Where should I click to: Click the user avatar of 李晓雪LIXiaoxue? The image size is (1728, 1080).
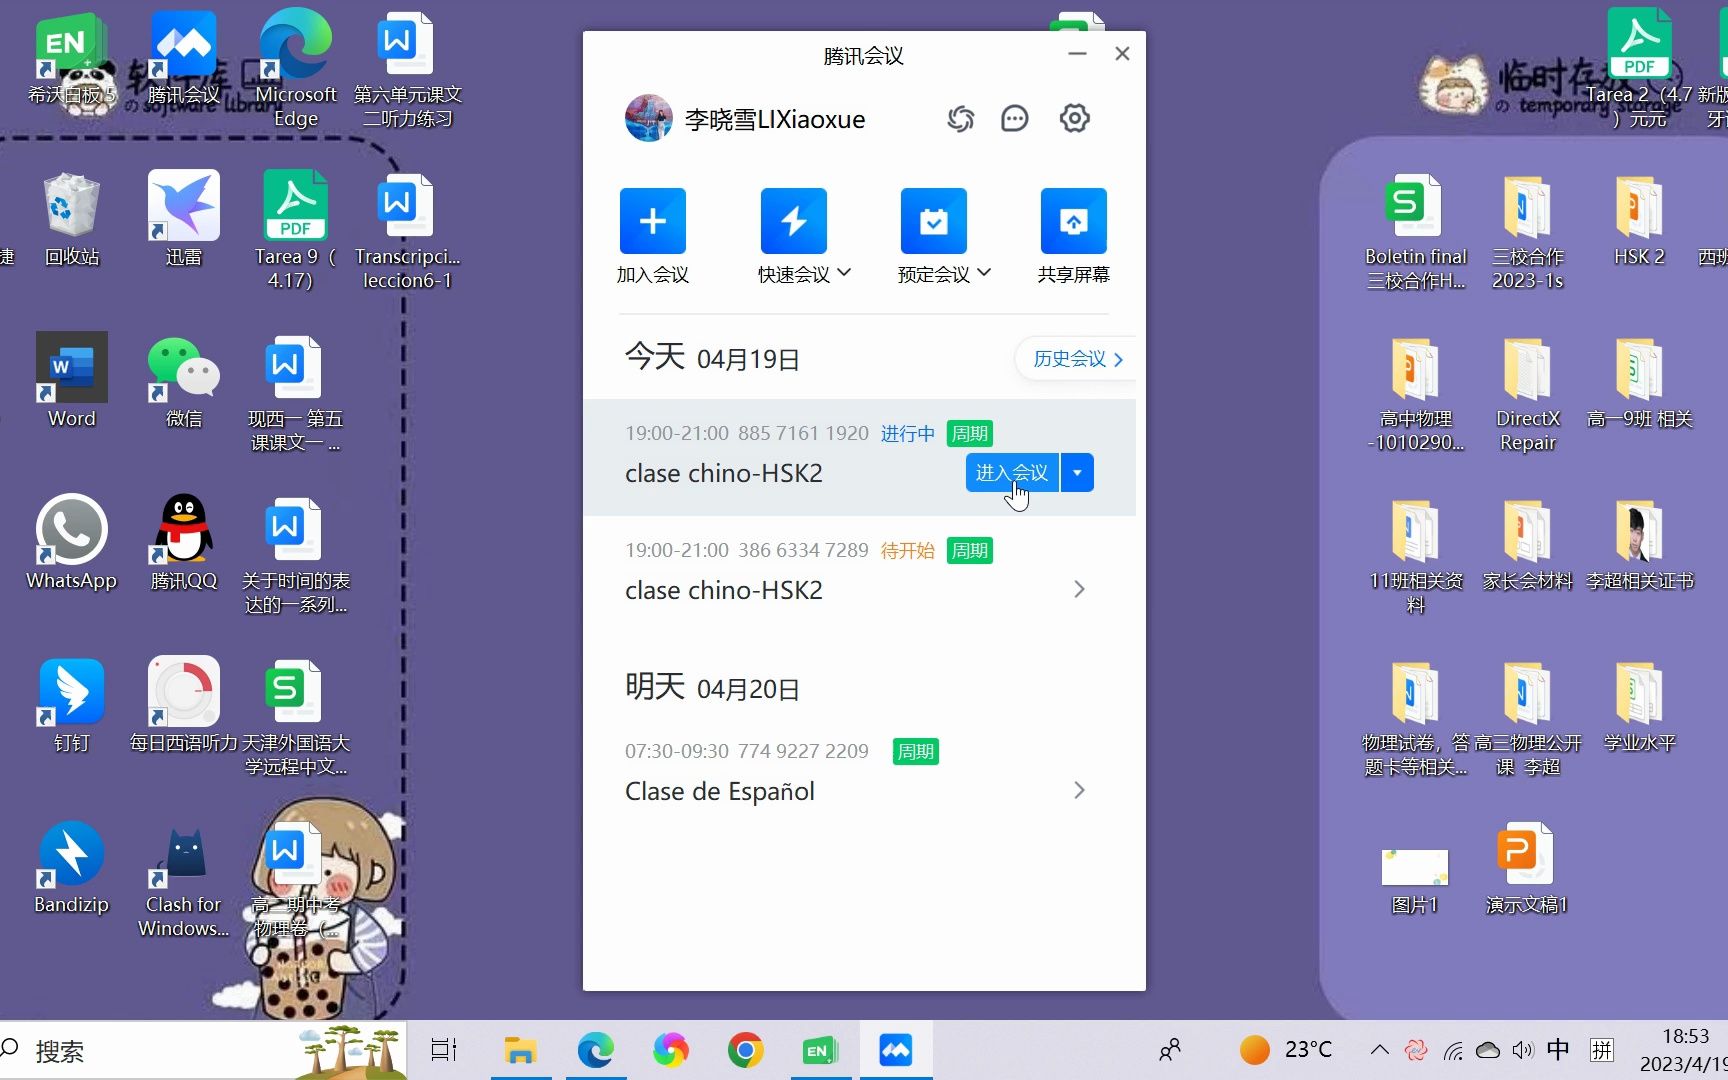(x=648, y=118)
